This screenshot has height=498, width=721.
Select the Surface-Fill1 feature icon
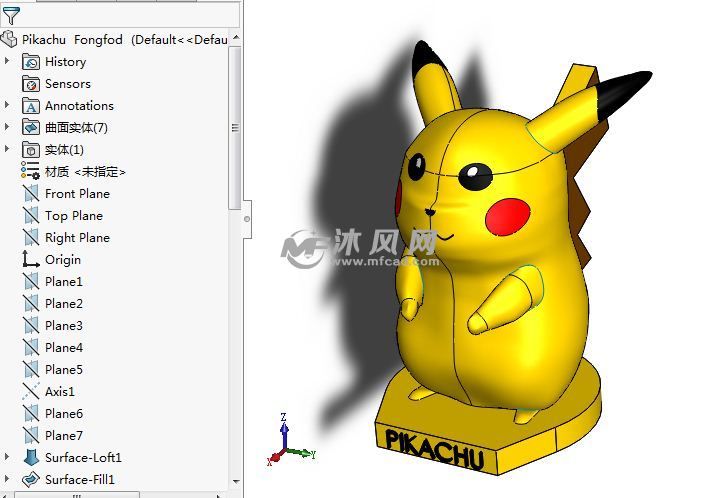coord(31,480)
